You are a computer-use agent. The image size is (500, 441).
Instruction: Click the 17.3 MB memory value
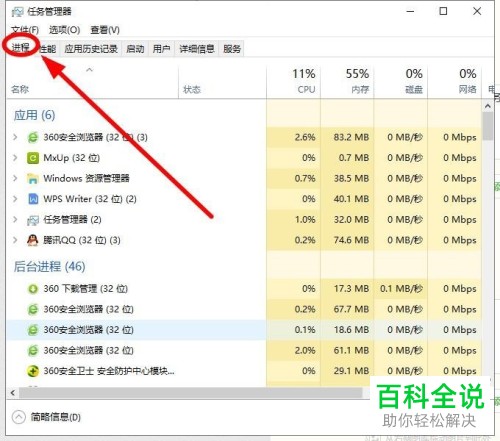pos(351,289)
